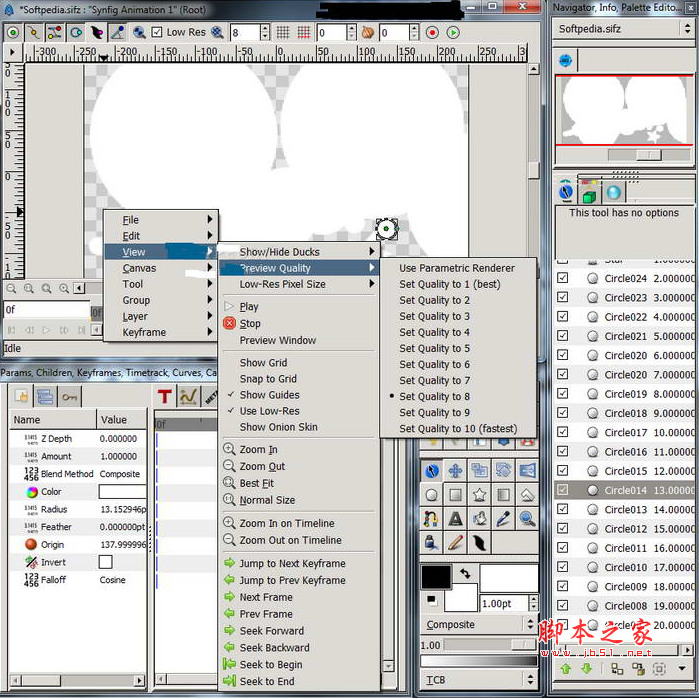Toggle the Low Res checkbox in toolbar
699x699 pixels.
[x=156, y=32]
